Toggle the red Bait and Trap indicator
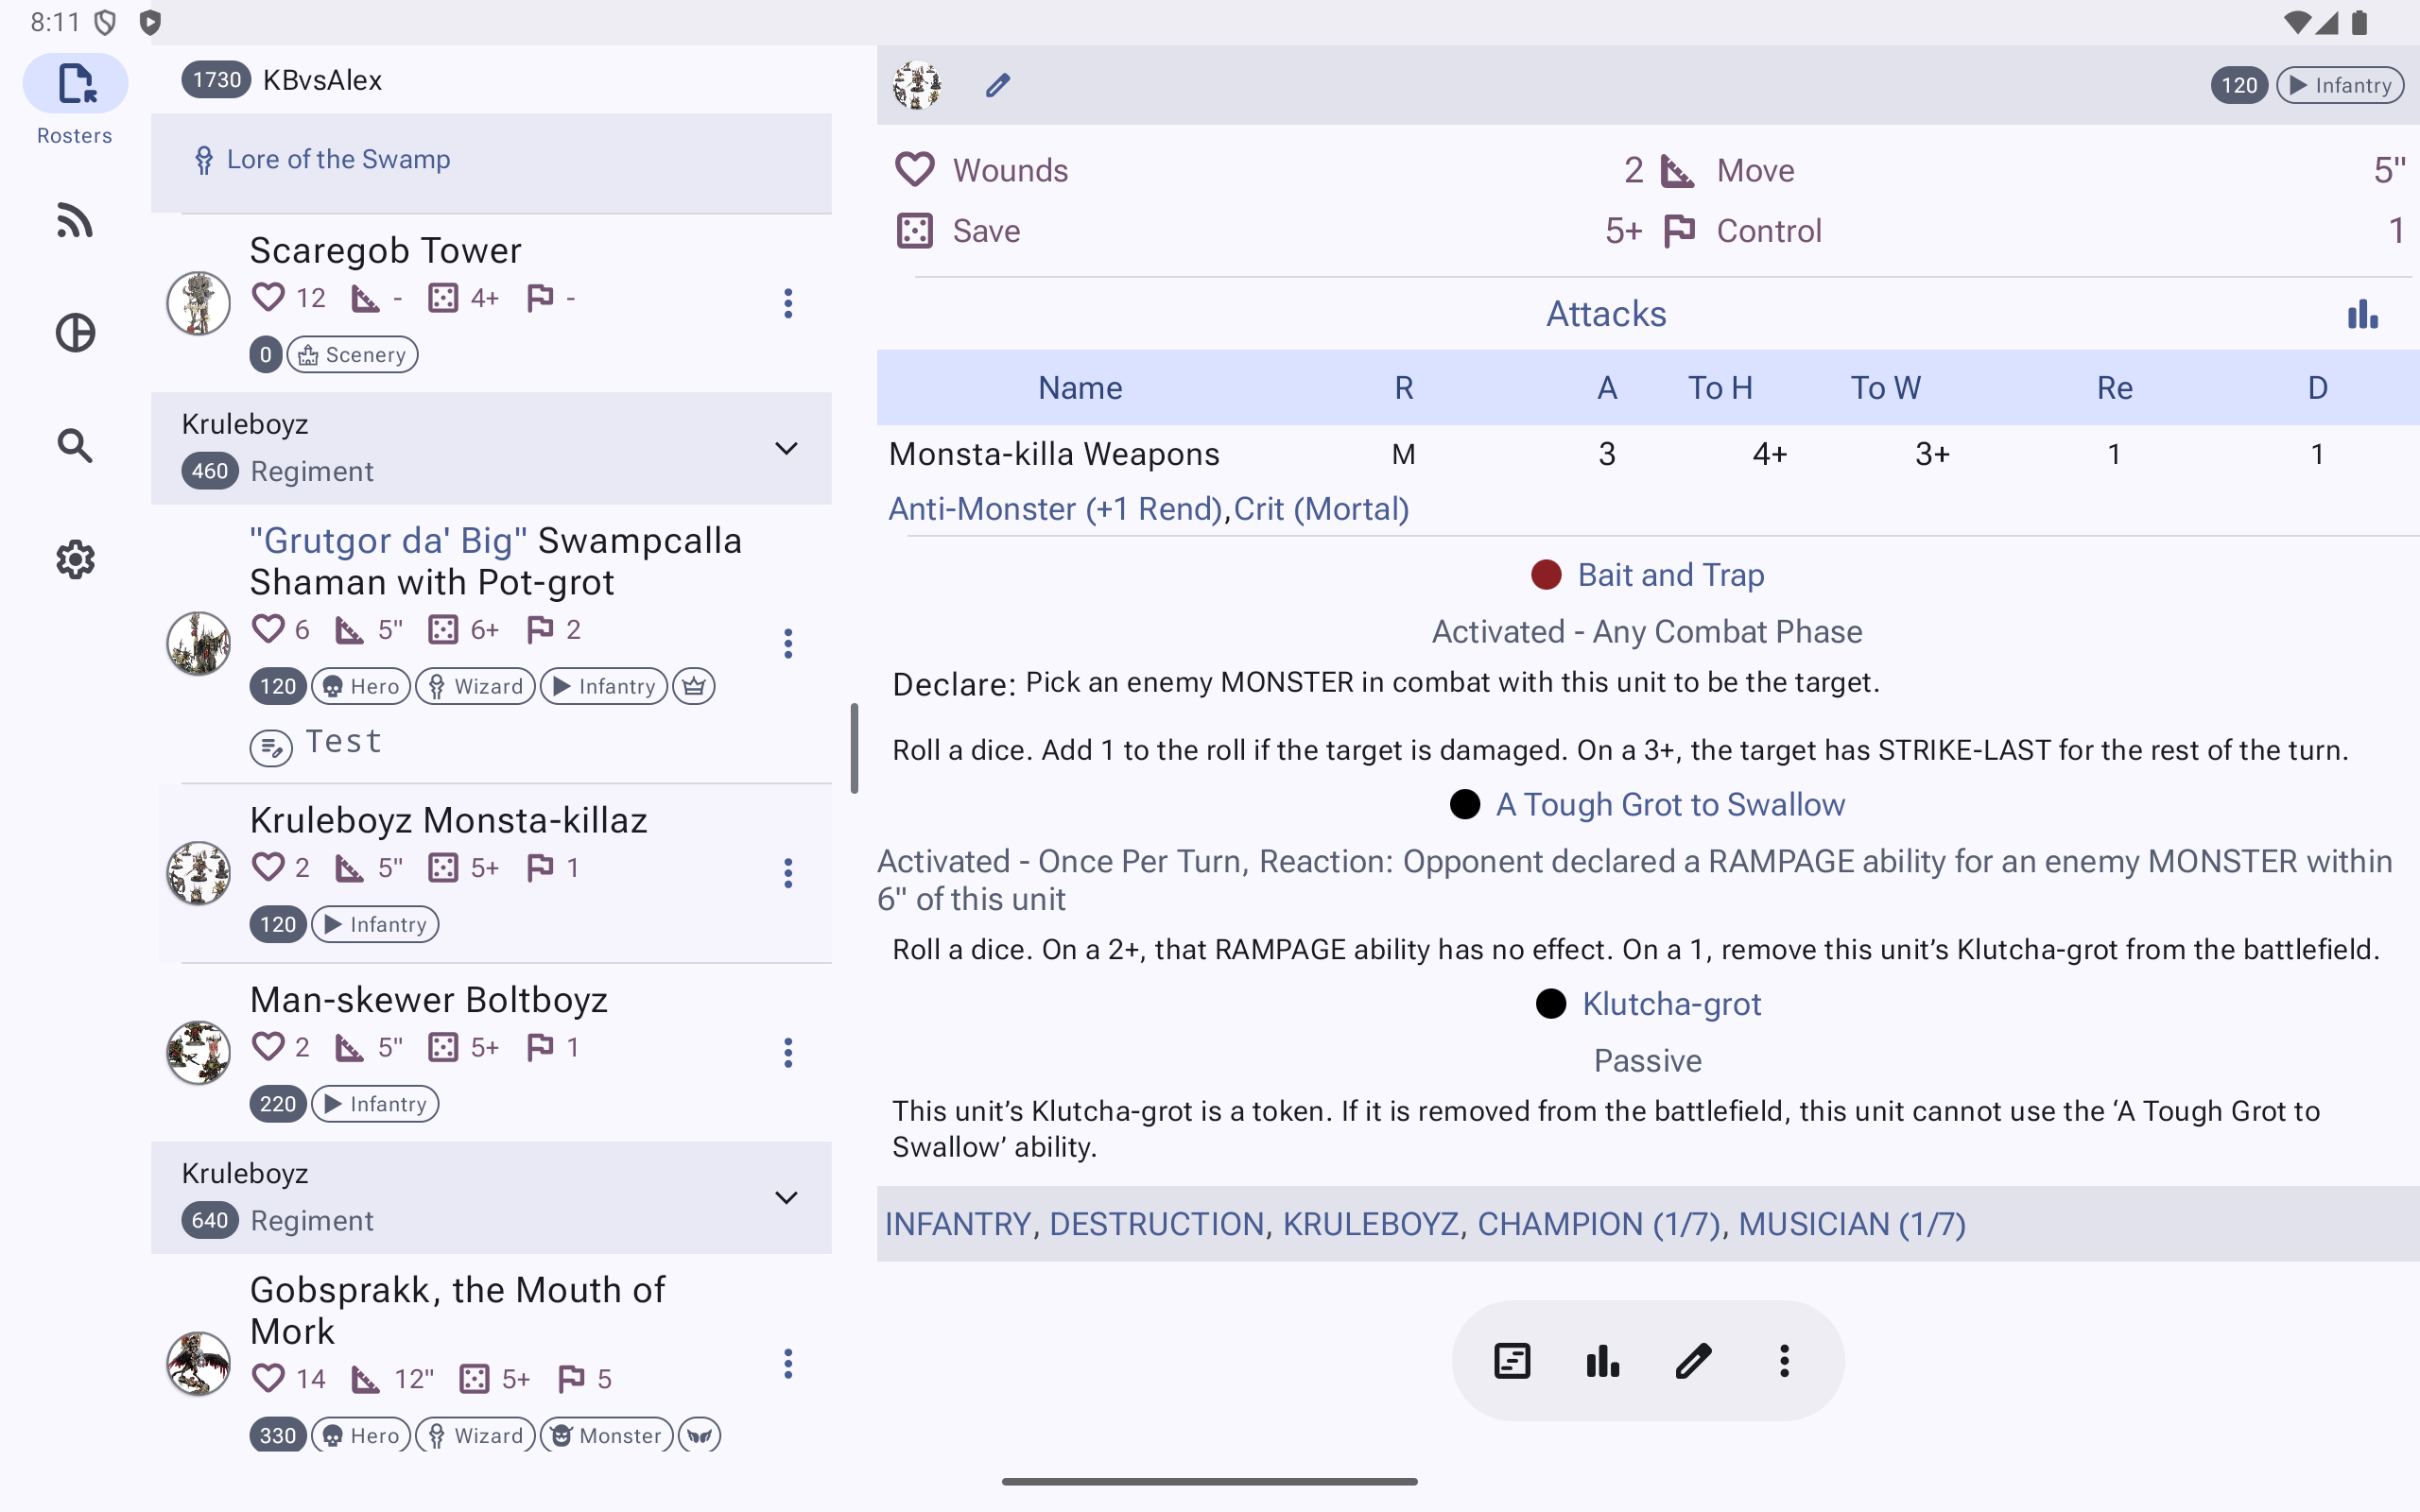Image resolution: width=2420 pixels, height=1512 pixels. 1546,575
